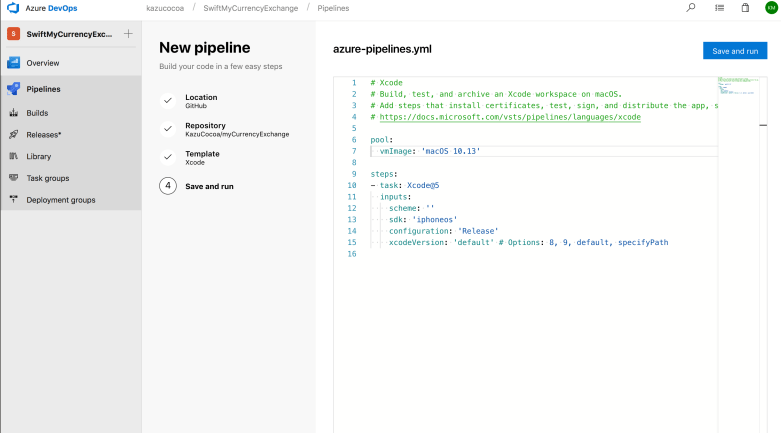This screenshot has width=781, height=433.
Task: Go to SwiftMyCurrencyExchange breadcrumb
Action: [x=251, y=8]
